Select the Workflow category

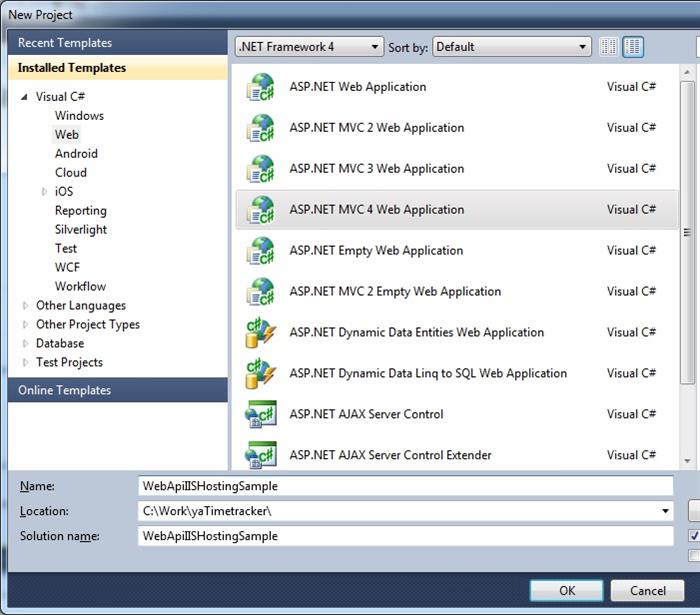tap(80, 286)
